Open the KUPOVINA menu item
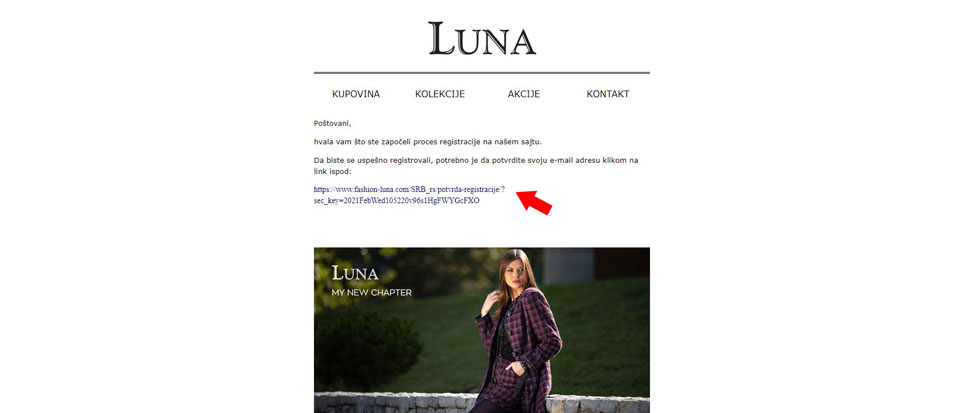Image resolution: width=960 pixels, height=413 pixels. [356, 94]
